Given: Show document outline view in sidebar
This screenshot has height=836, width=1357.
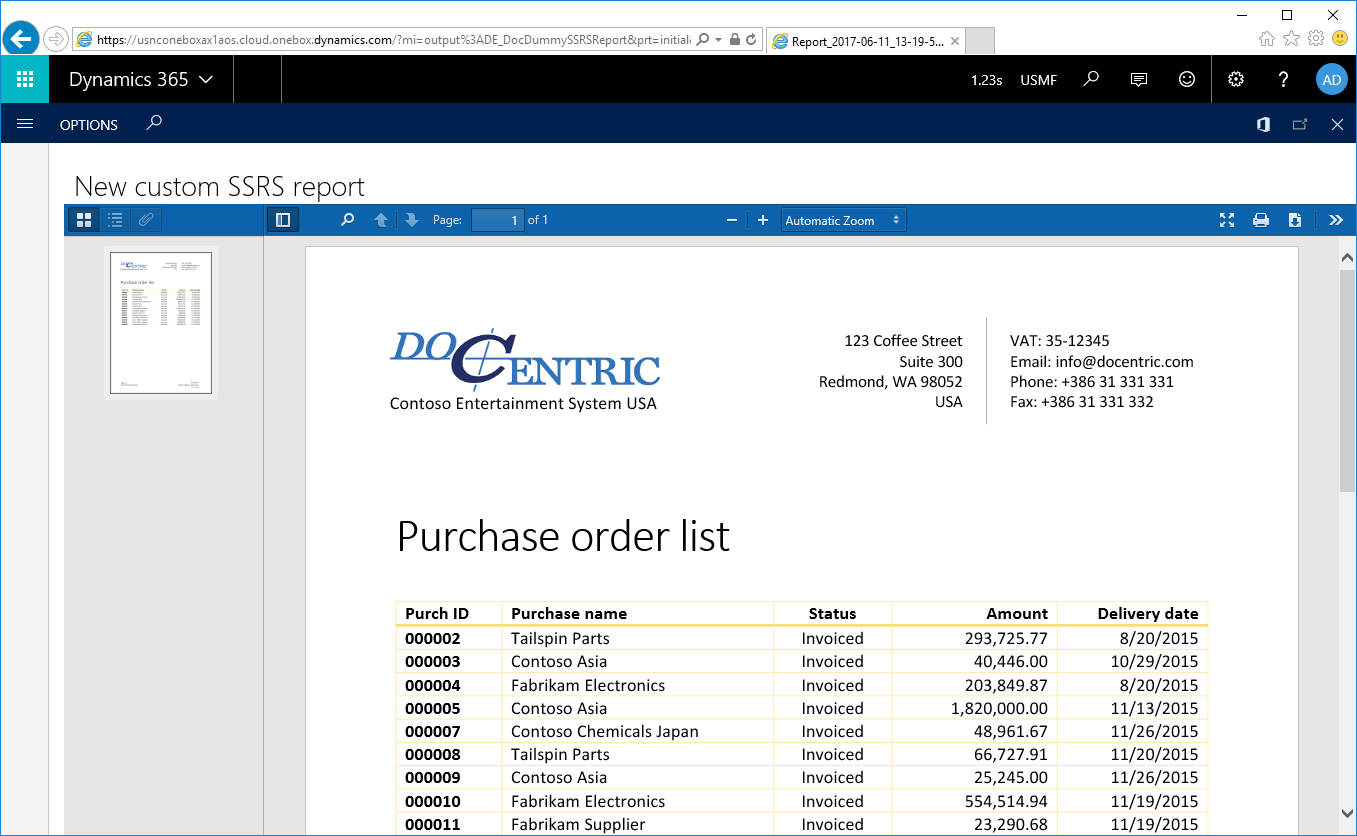Looking at the screenshot, I should click(x=115, y=220).
